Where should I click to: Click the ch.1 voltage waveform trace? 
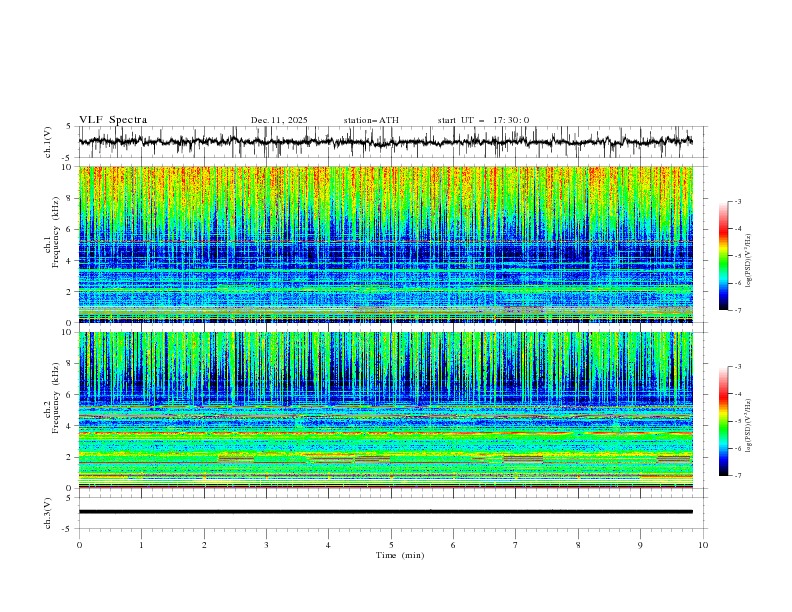[x=385, y=142]
